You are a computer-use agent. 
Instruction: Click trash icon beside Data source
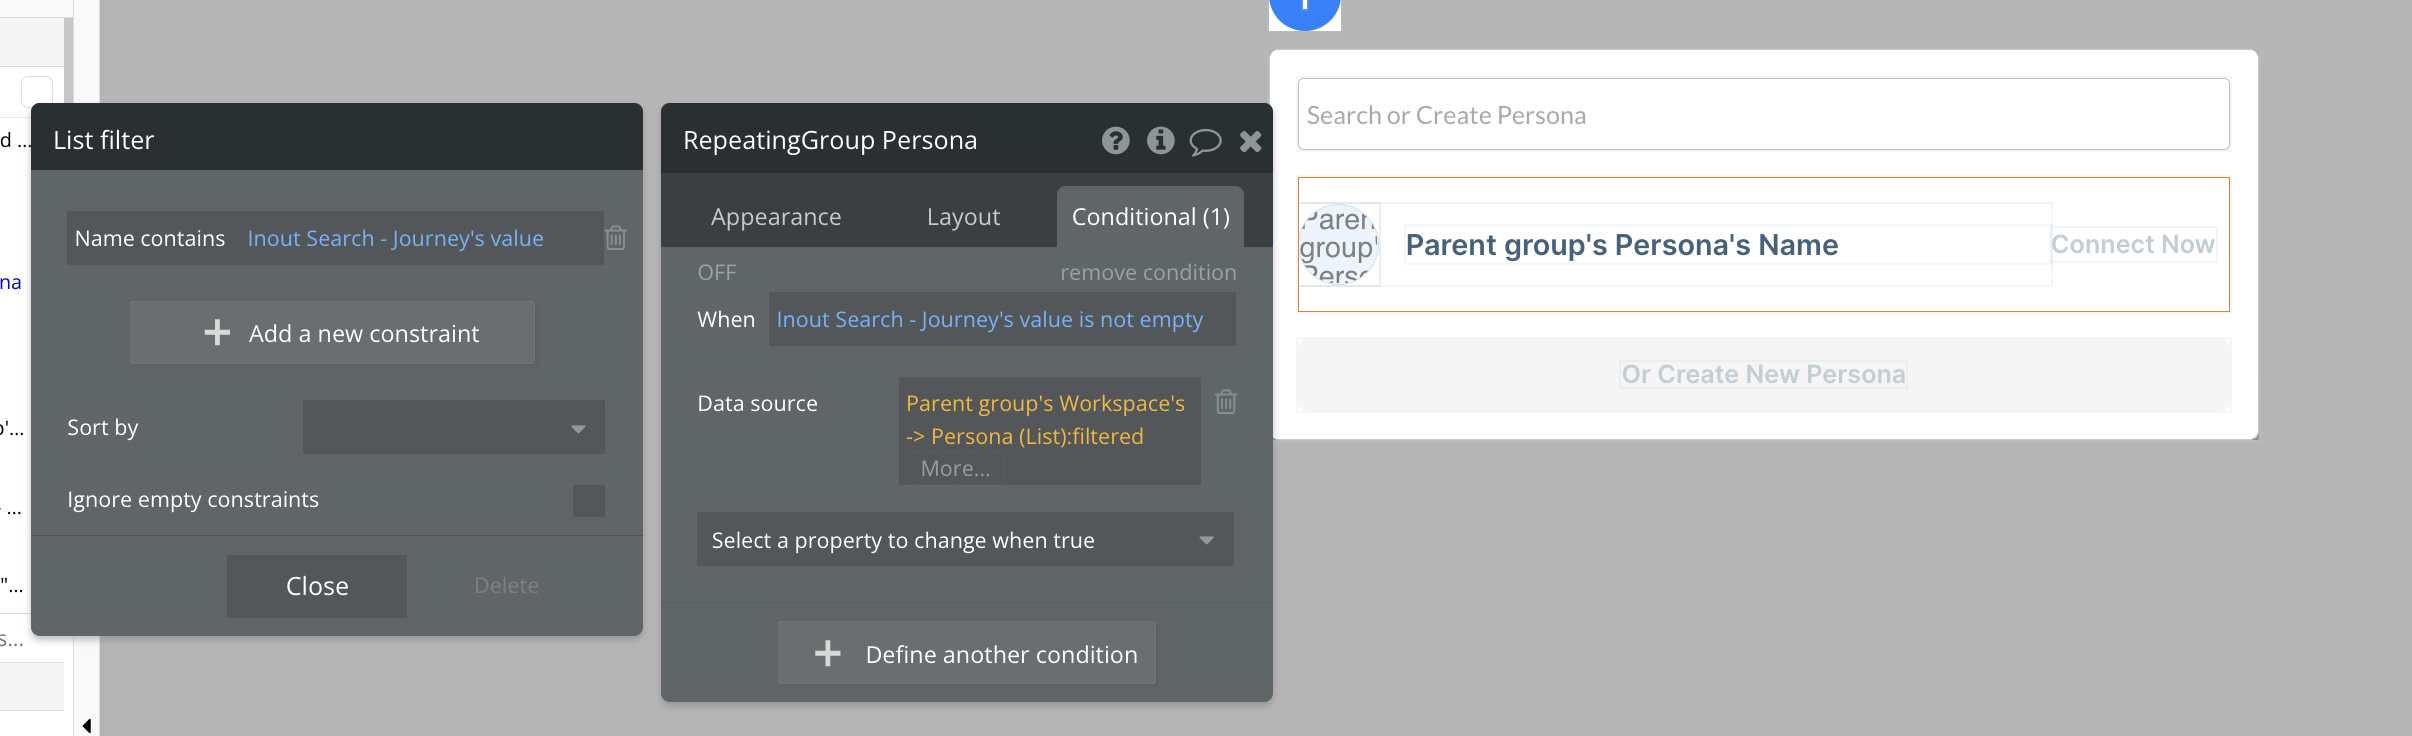tap(1226, 402)
